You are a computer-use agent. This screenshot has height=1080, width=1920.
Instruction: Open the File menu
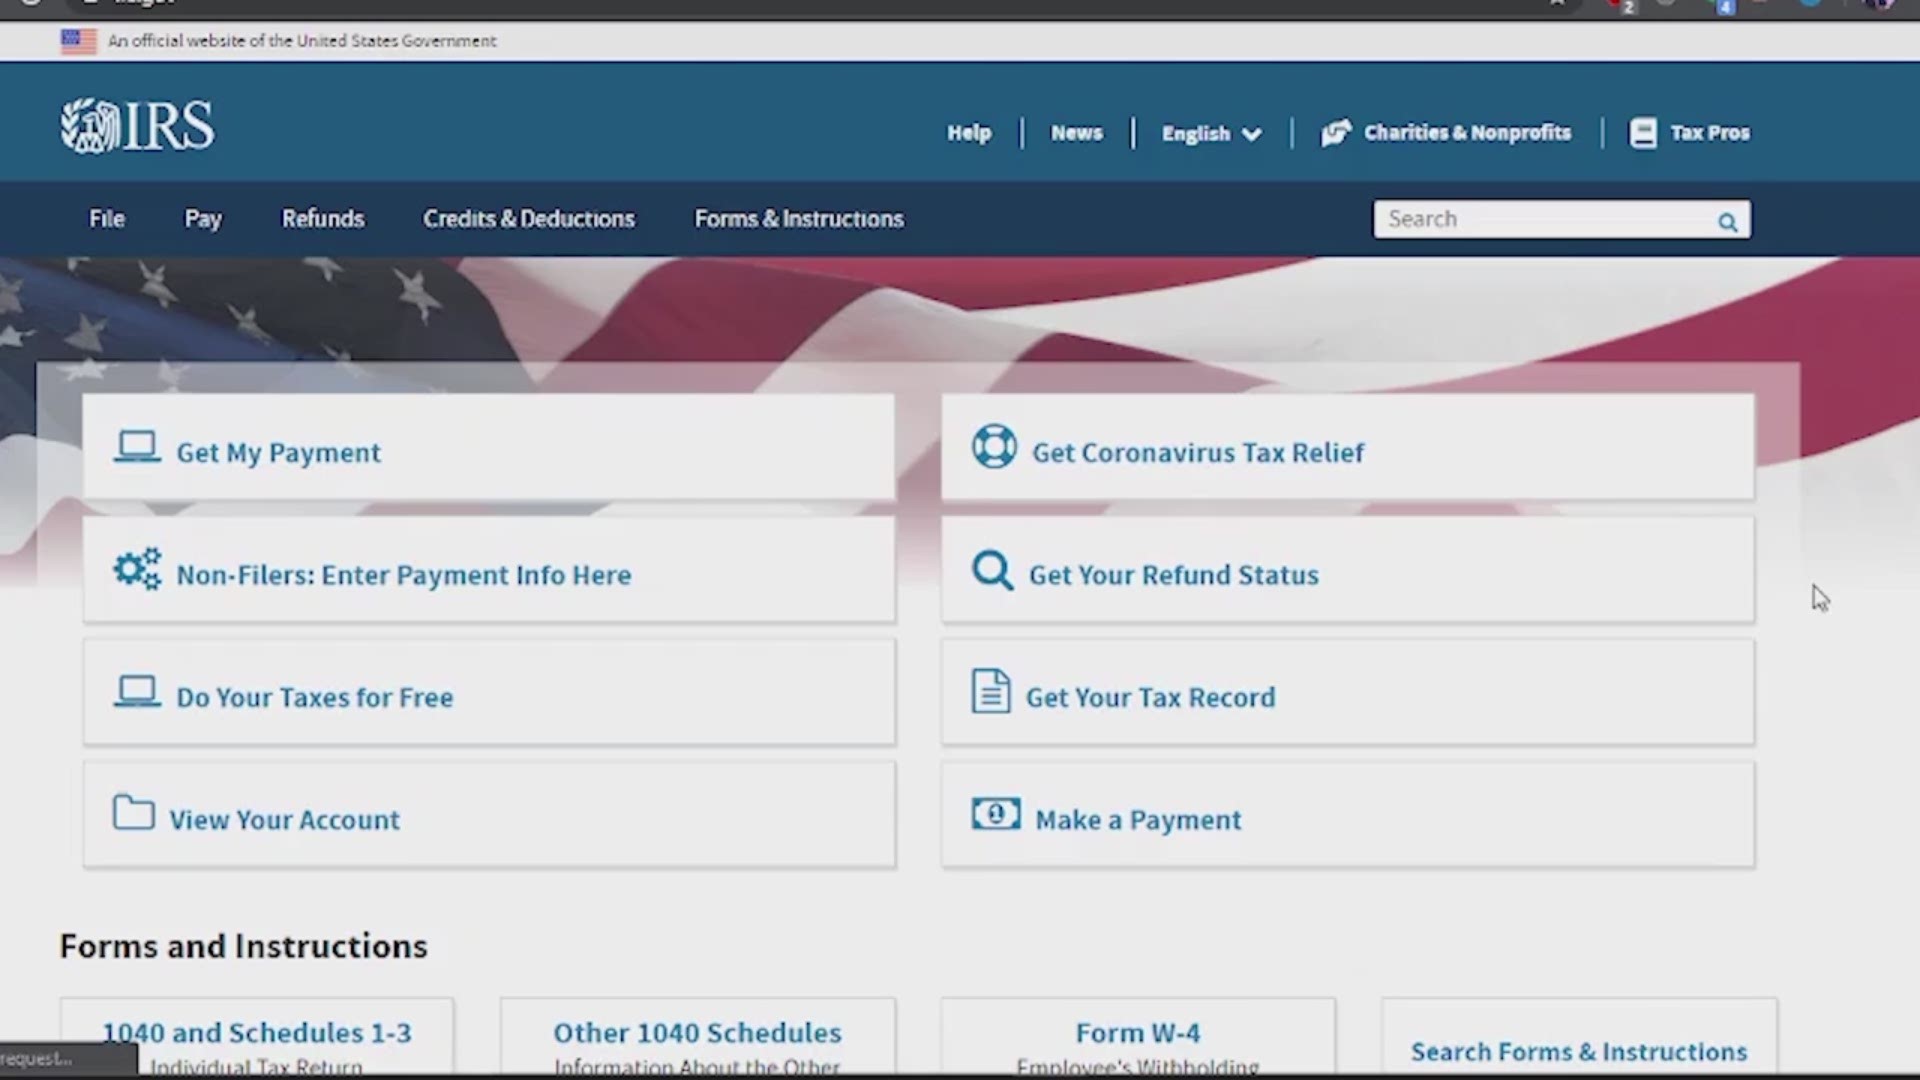(x=107, y=219)
